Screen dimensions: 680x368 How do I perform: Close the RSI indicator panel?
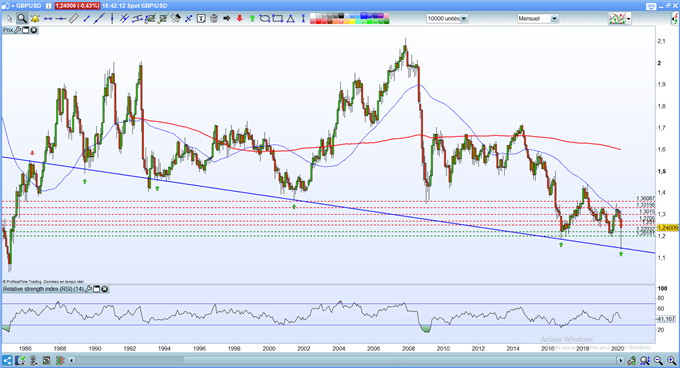pos(105,289)
